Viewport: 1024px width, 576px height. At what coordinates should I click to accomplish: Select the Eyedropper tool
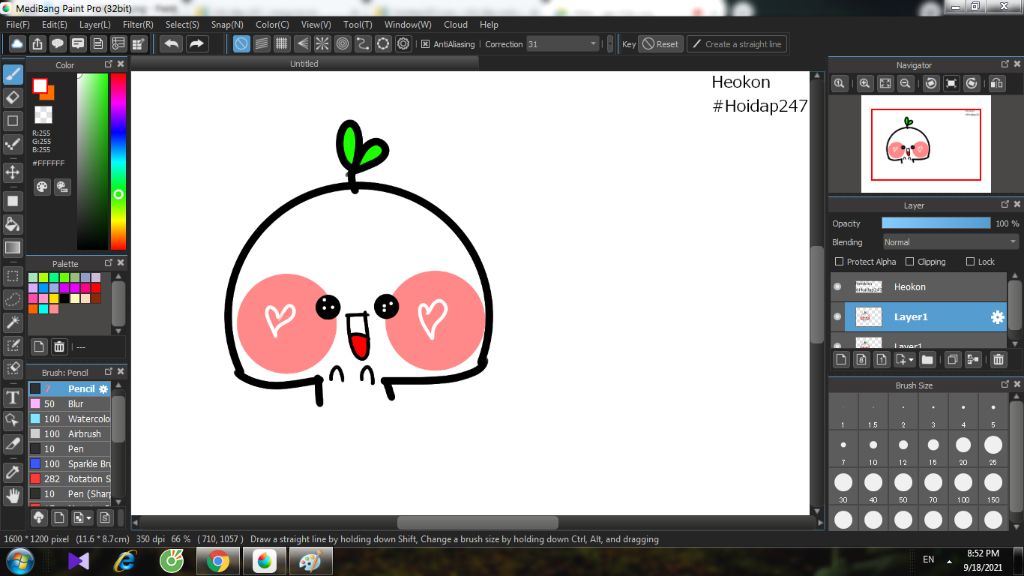click(12, 472)
